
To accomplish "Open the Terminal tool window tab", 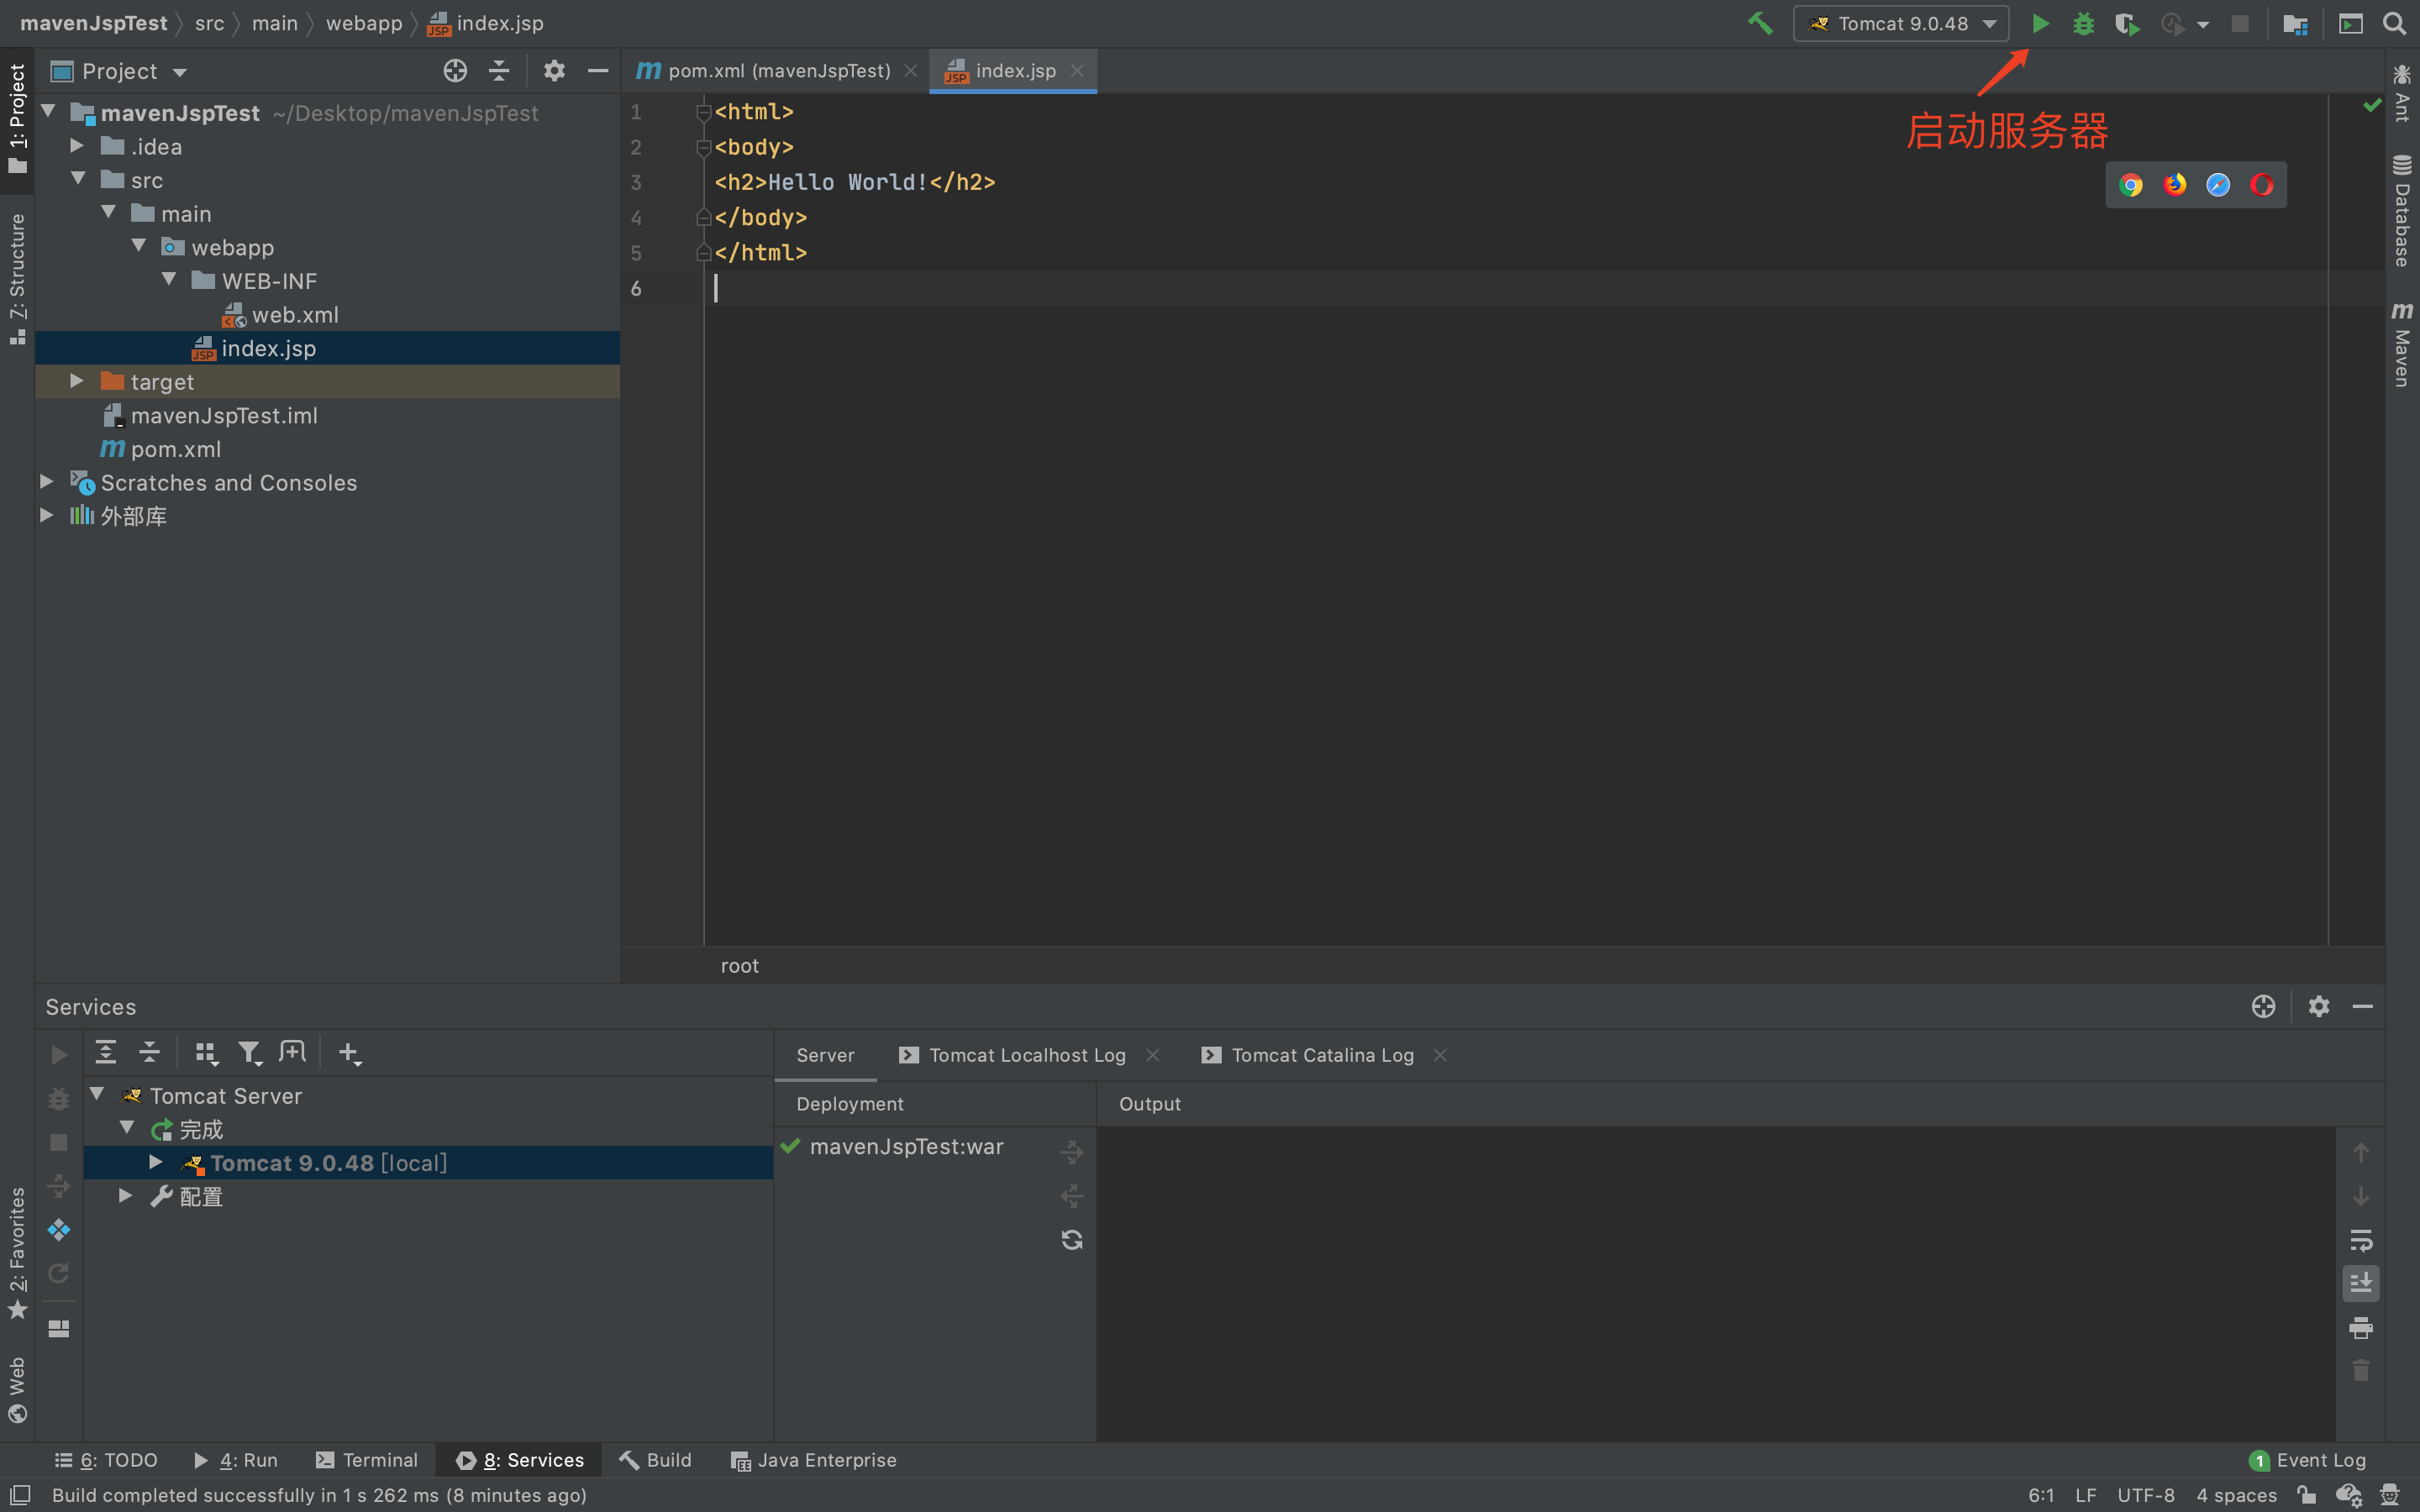I will (x=367, y=1460).
